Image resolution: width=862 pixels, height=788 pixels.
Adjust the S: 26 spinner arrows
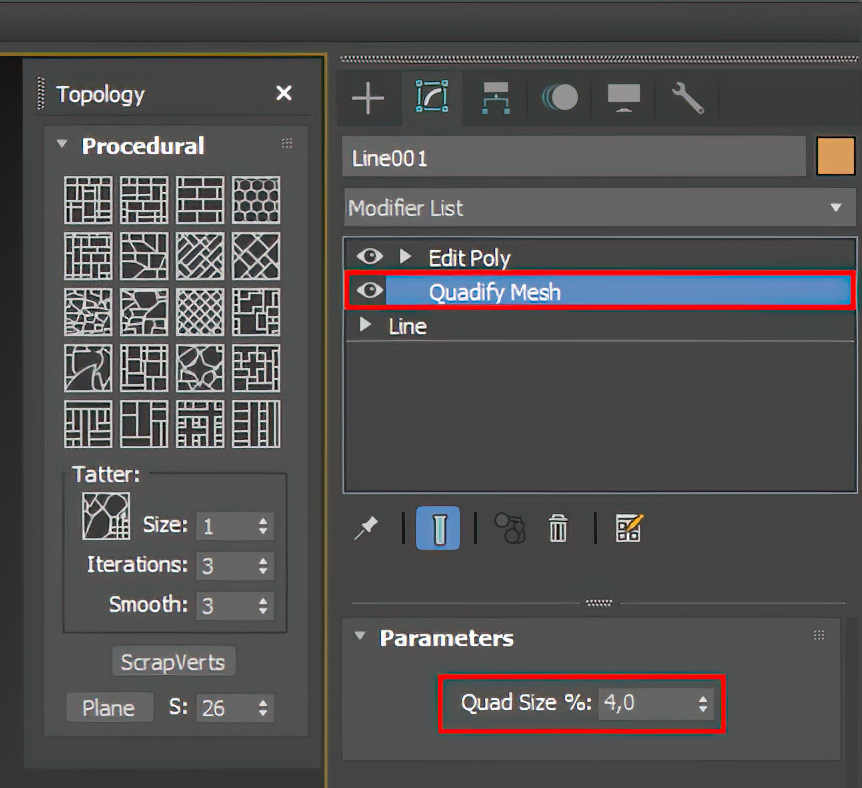click(x=263, y=708)
